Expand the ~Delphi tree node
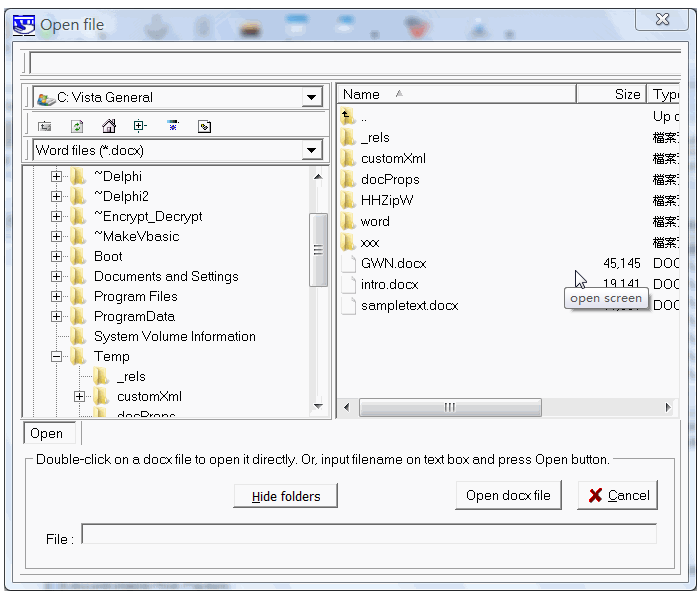 pyautogui.click(x=56, y=176)
